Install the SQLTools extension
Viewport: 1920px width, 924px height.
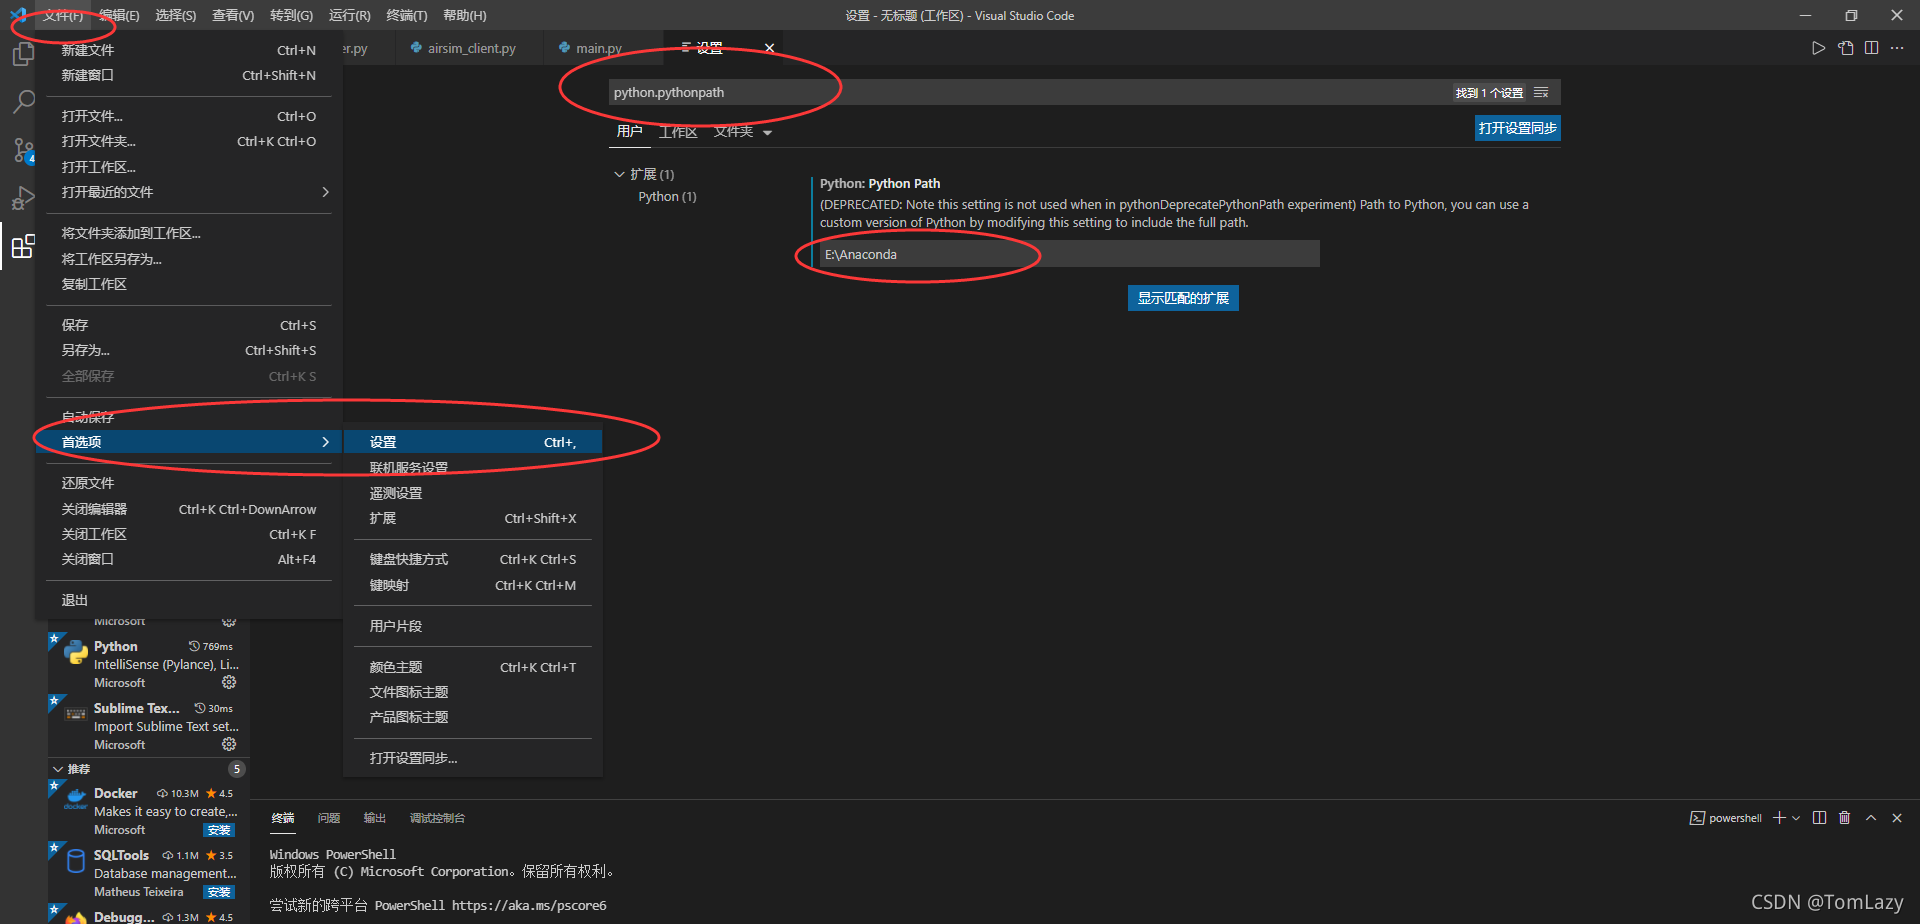(x=219, y=892)
